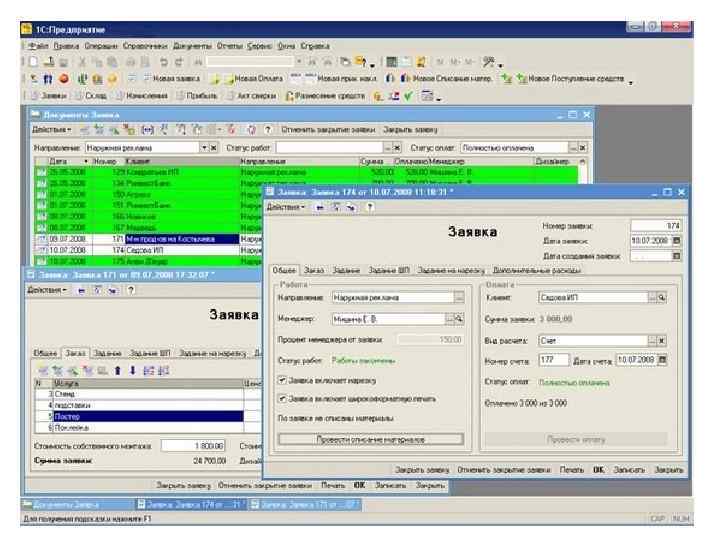Click Номер счета input field
Image resolution: width=720 pixels, height=540 pixels.
pyautogui.click(x=553, y=360)
